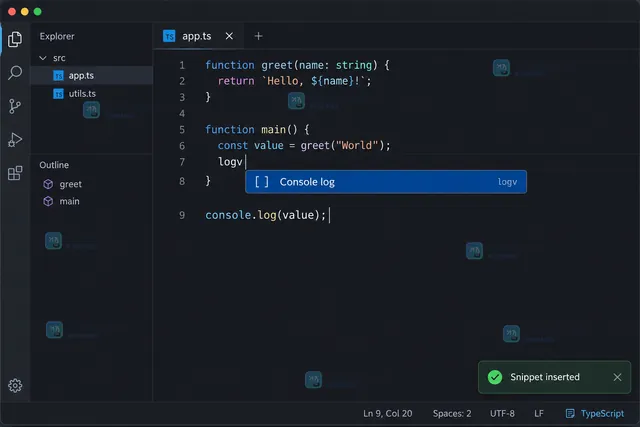Click the Snippet inserted notification text

click(545, 377)
